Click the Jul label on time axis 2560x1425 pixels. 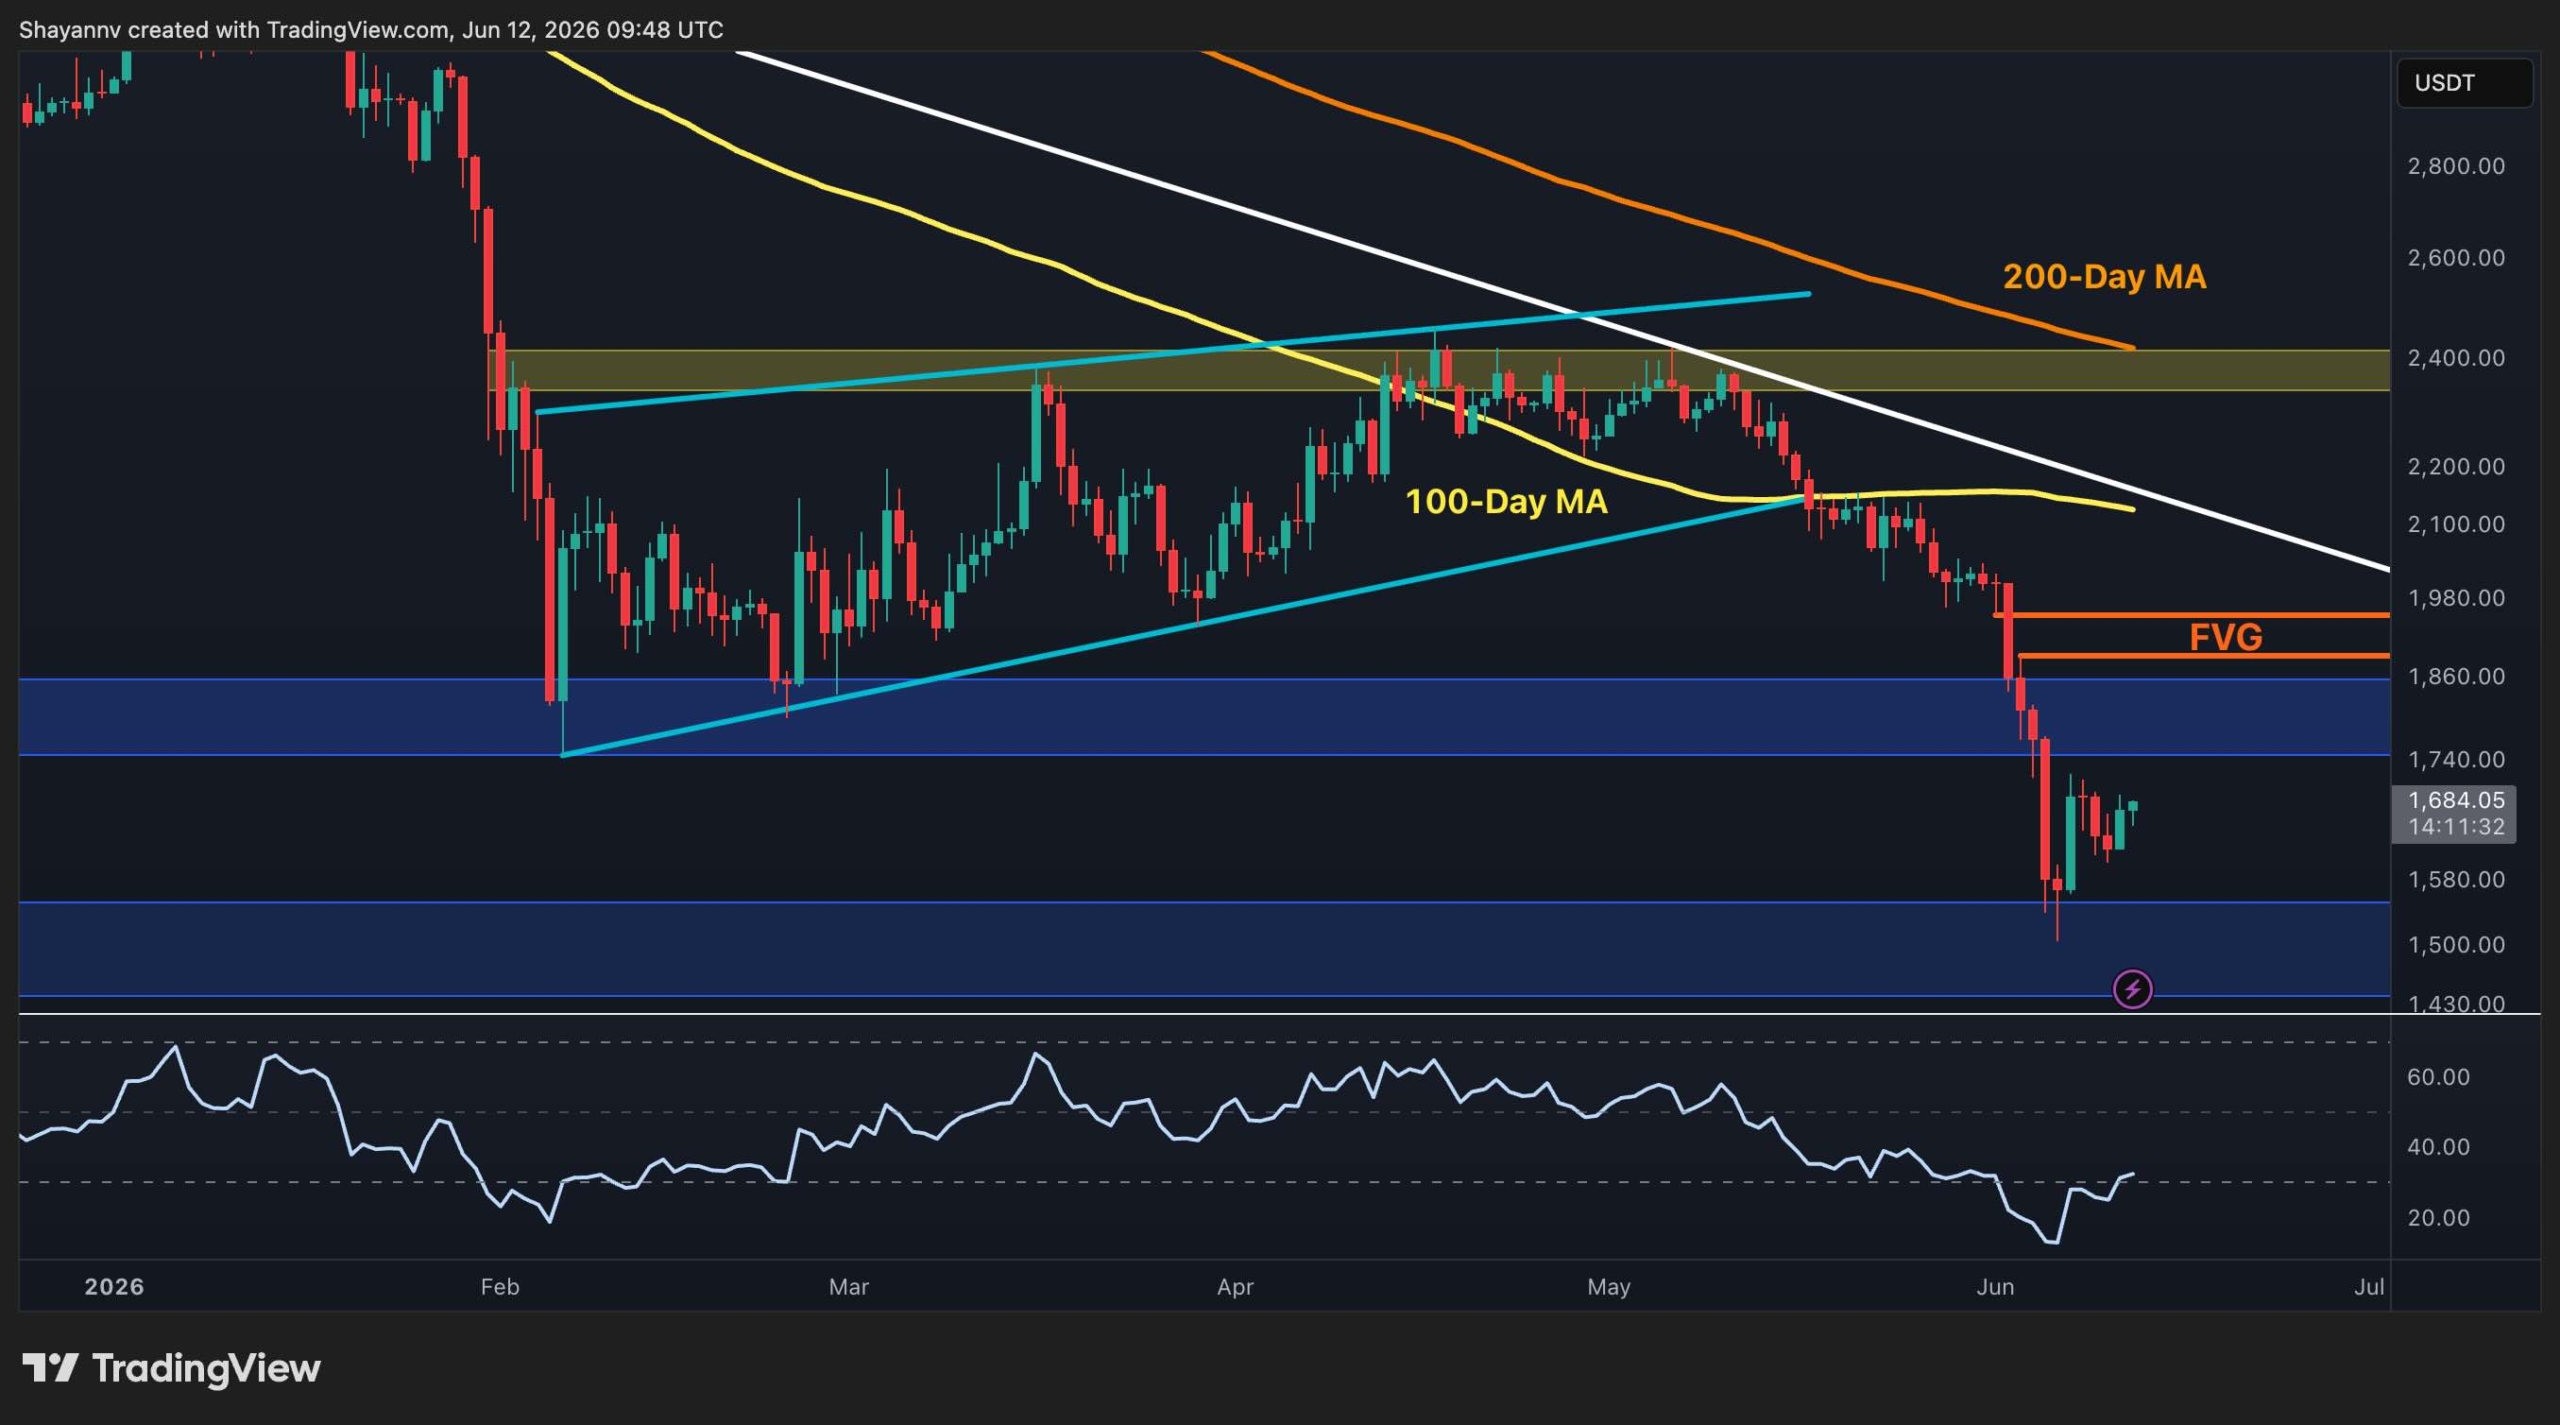tap(2369, 1287)
